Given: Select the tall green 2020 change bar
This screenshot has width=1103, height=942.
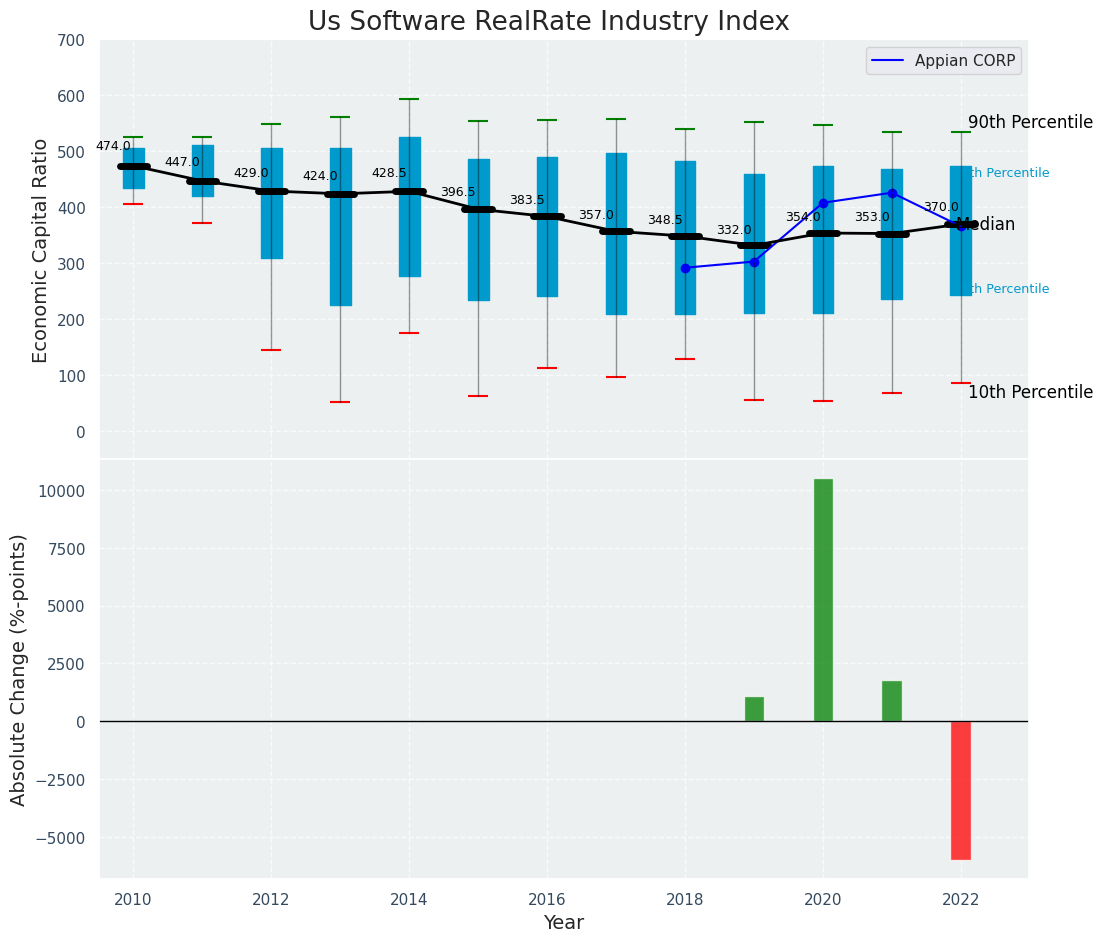Looking at the screenshot, I should [x=823, y=600].
